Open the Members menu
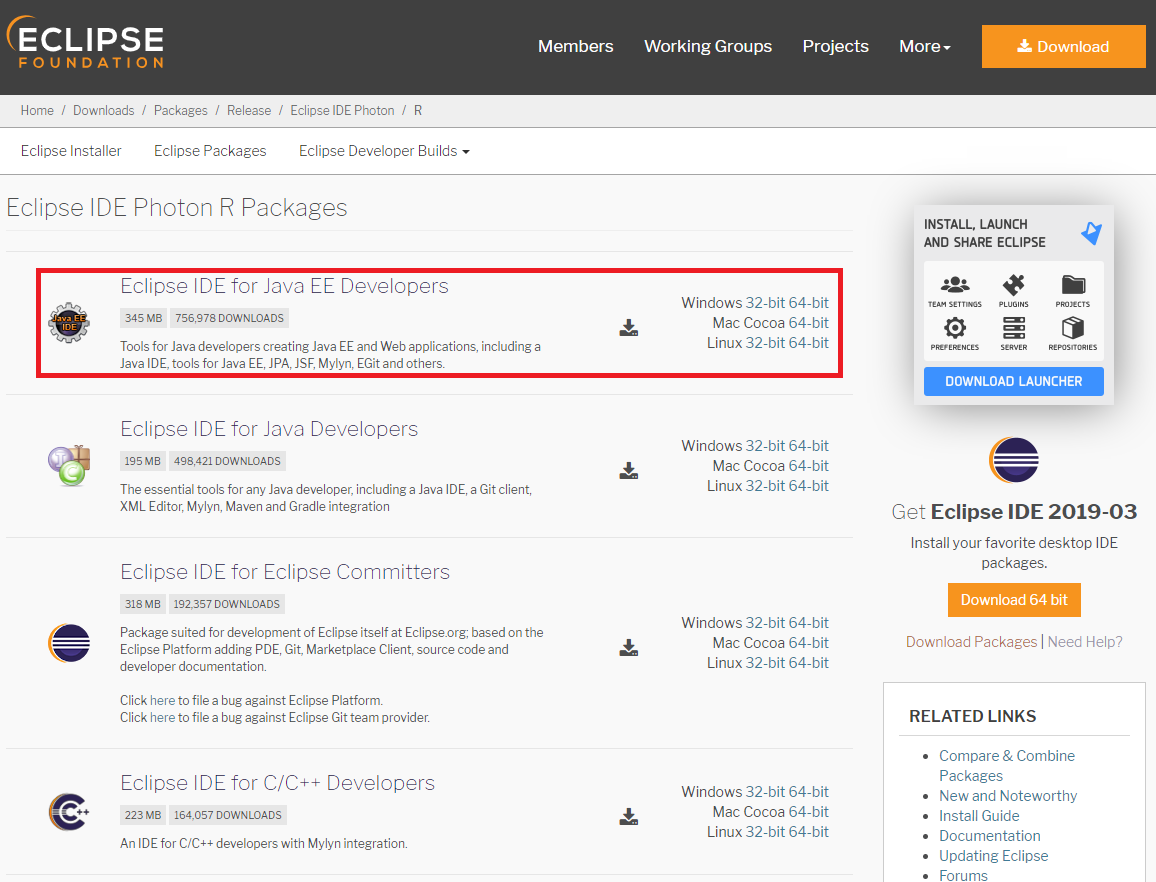1156x882 pixels. coord(576,46)
